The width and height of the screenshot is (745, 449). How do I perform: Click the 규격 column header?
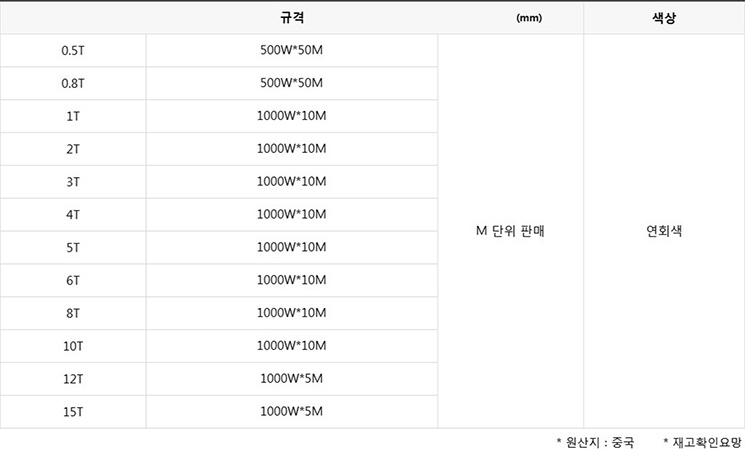click(292, 18)
